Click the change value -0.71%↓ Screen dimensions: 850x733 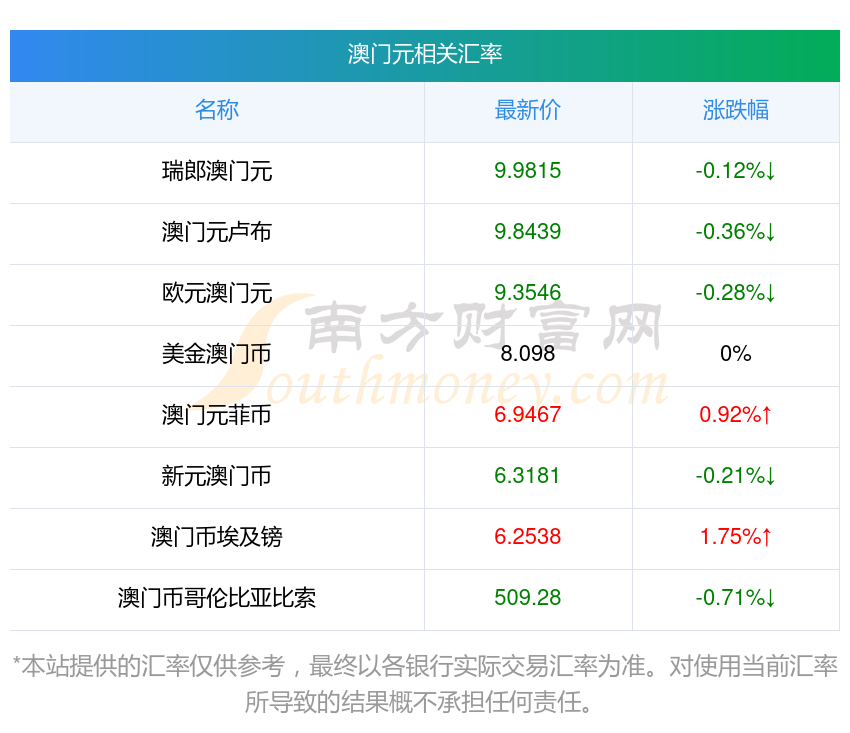(736, 597)
